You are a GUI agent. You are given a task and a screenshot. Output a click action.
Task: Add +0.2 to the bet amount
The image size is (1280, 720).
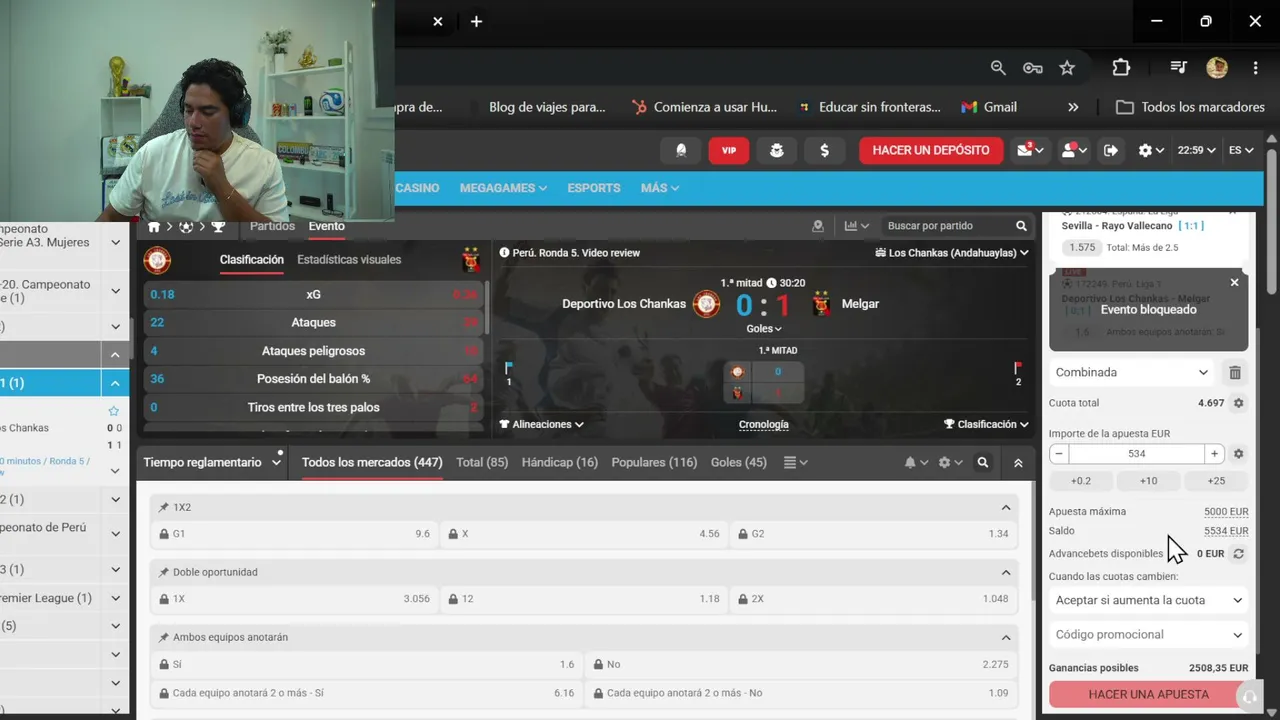1081,481
